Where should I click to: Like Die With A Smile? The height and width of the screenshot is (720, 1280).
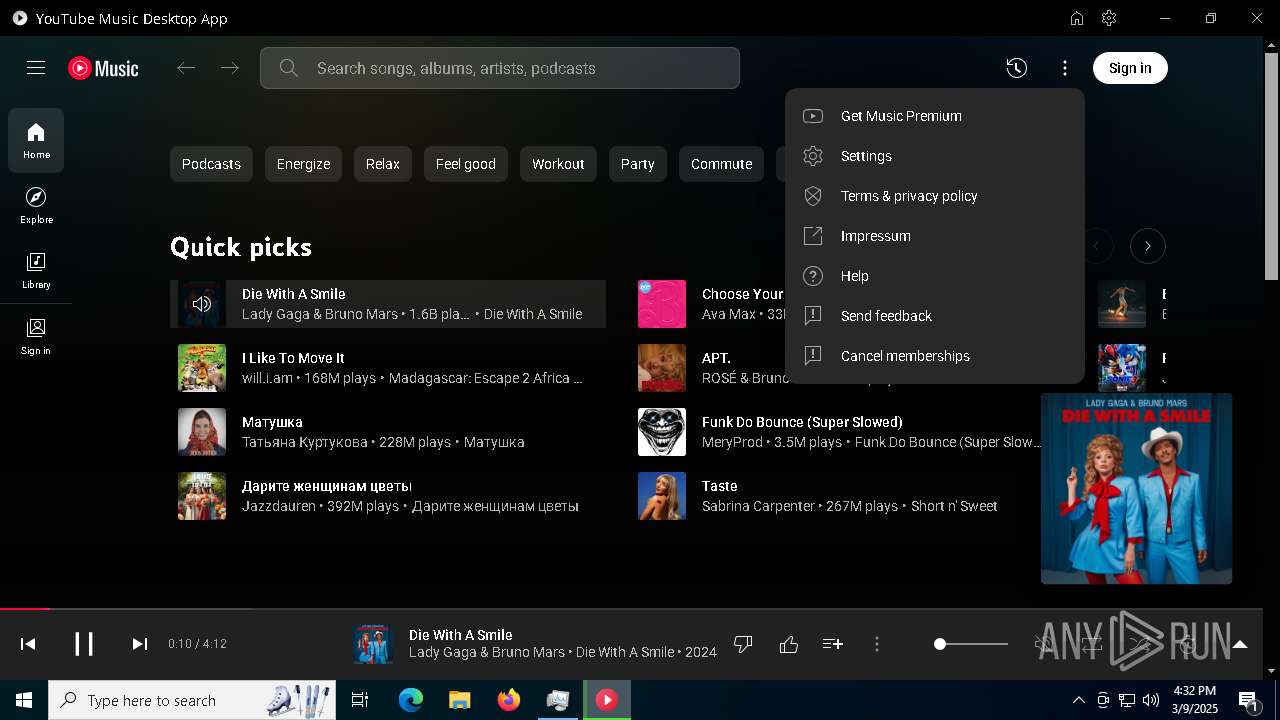(x=789, y=644)
